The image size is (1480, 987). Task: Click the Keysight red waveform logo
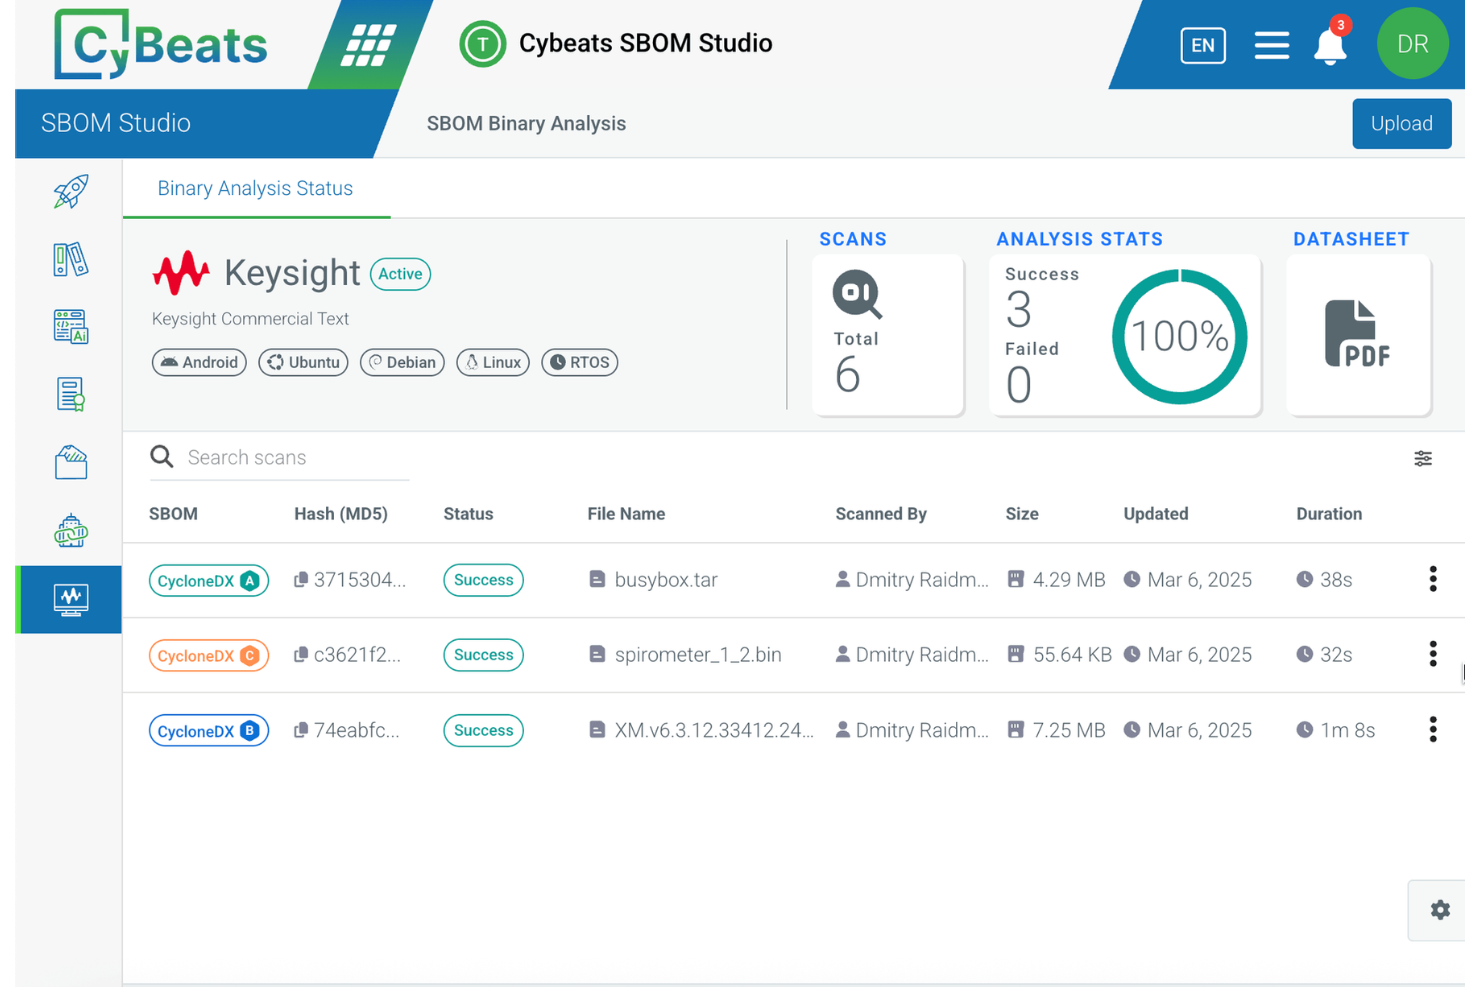point(181,273)
